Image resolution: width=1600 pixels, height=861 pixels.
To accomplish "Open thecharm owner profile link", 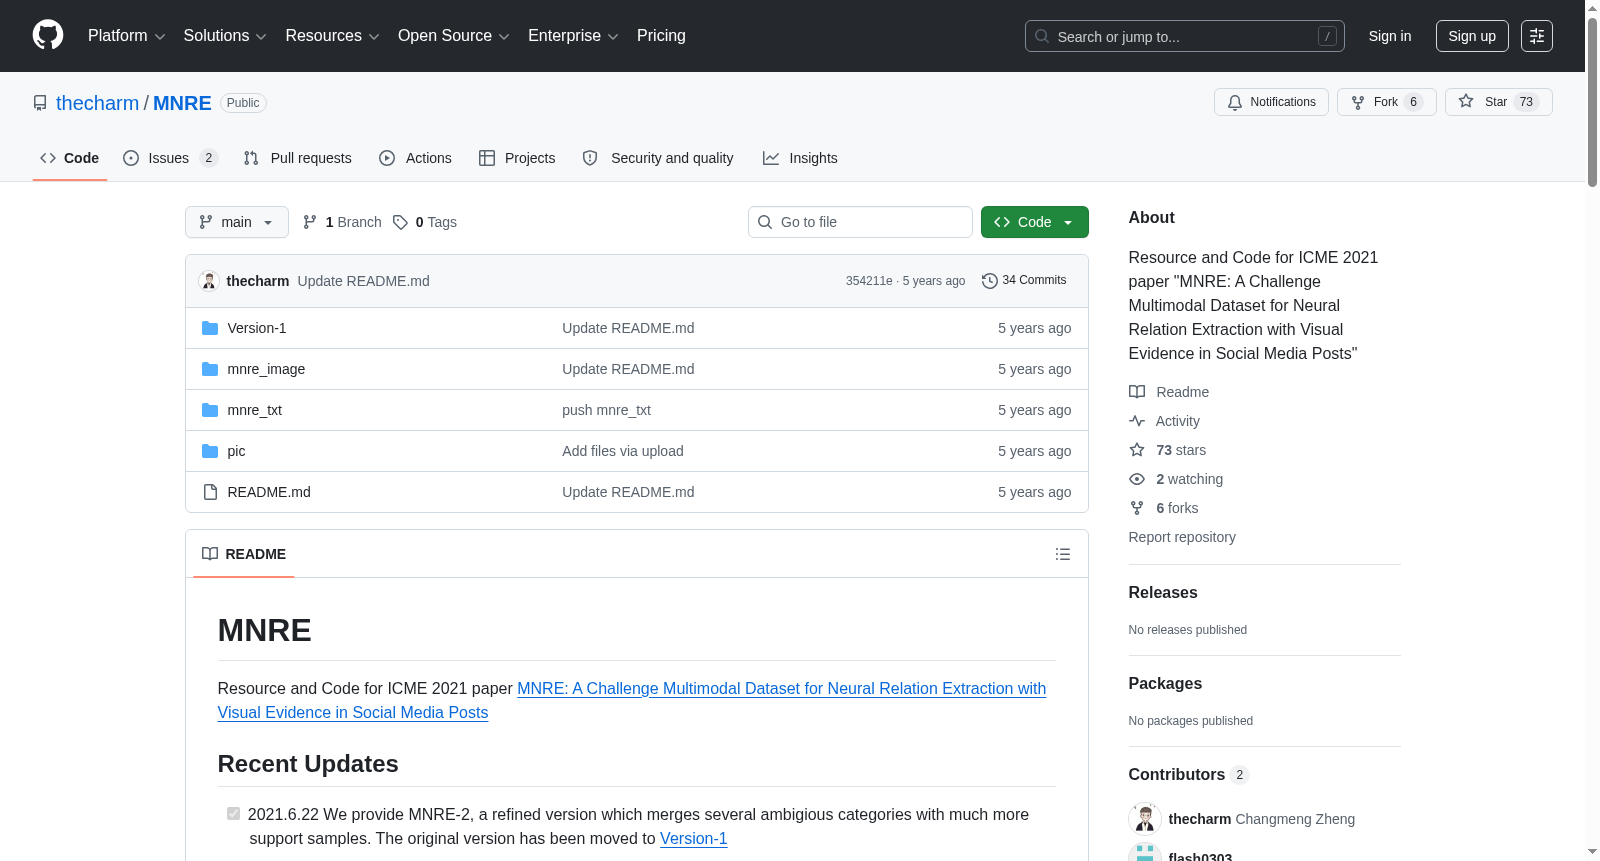I will tap(97, 103).
